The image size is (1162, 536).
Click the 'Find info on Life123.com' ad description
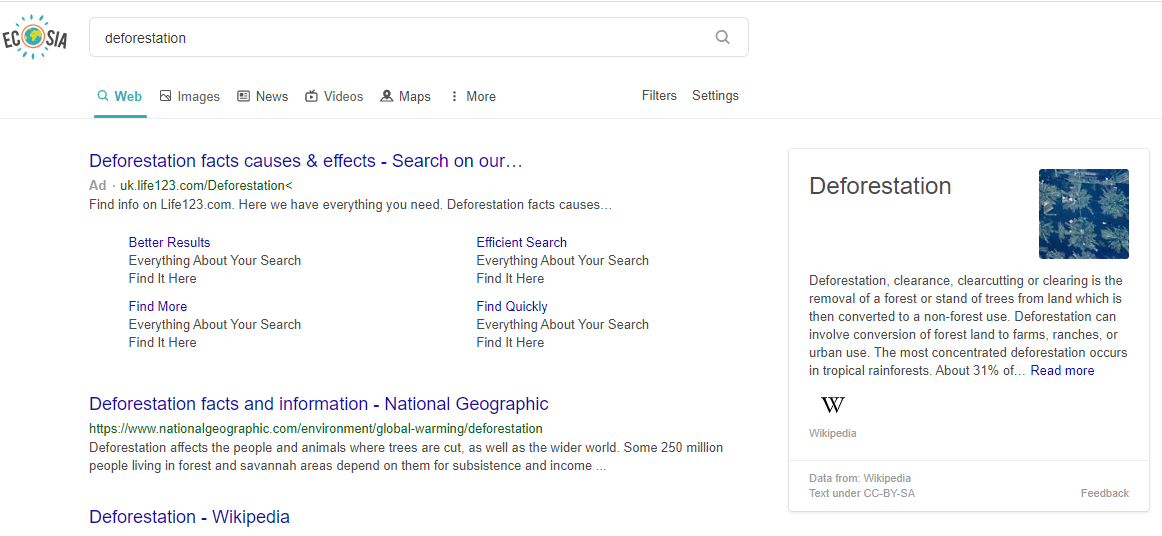(351, 204)
